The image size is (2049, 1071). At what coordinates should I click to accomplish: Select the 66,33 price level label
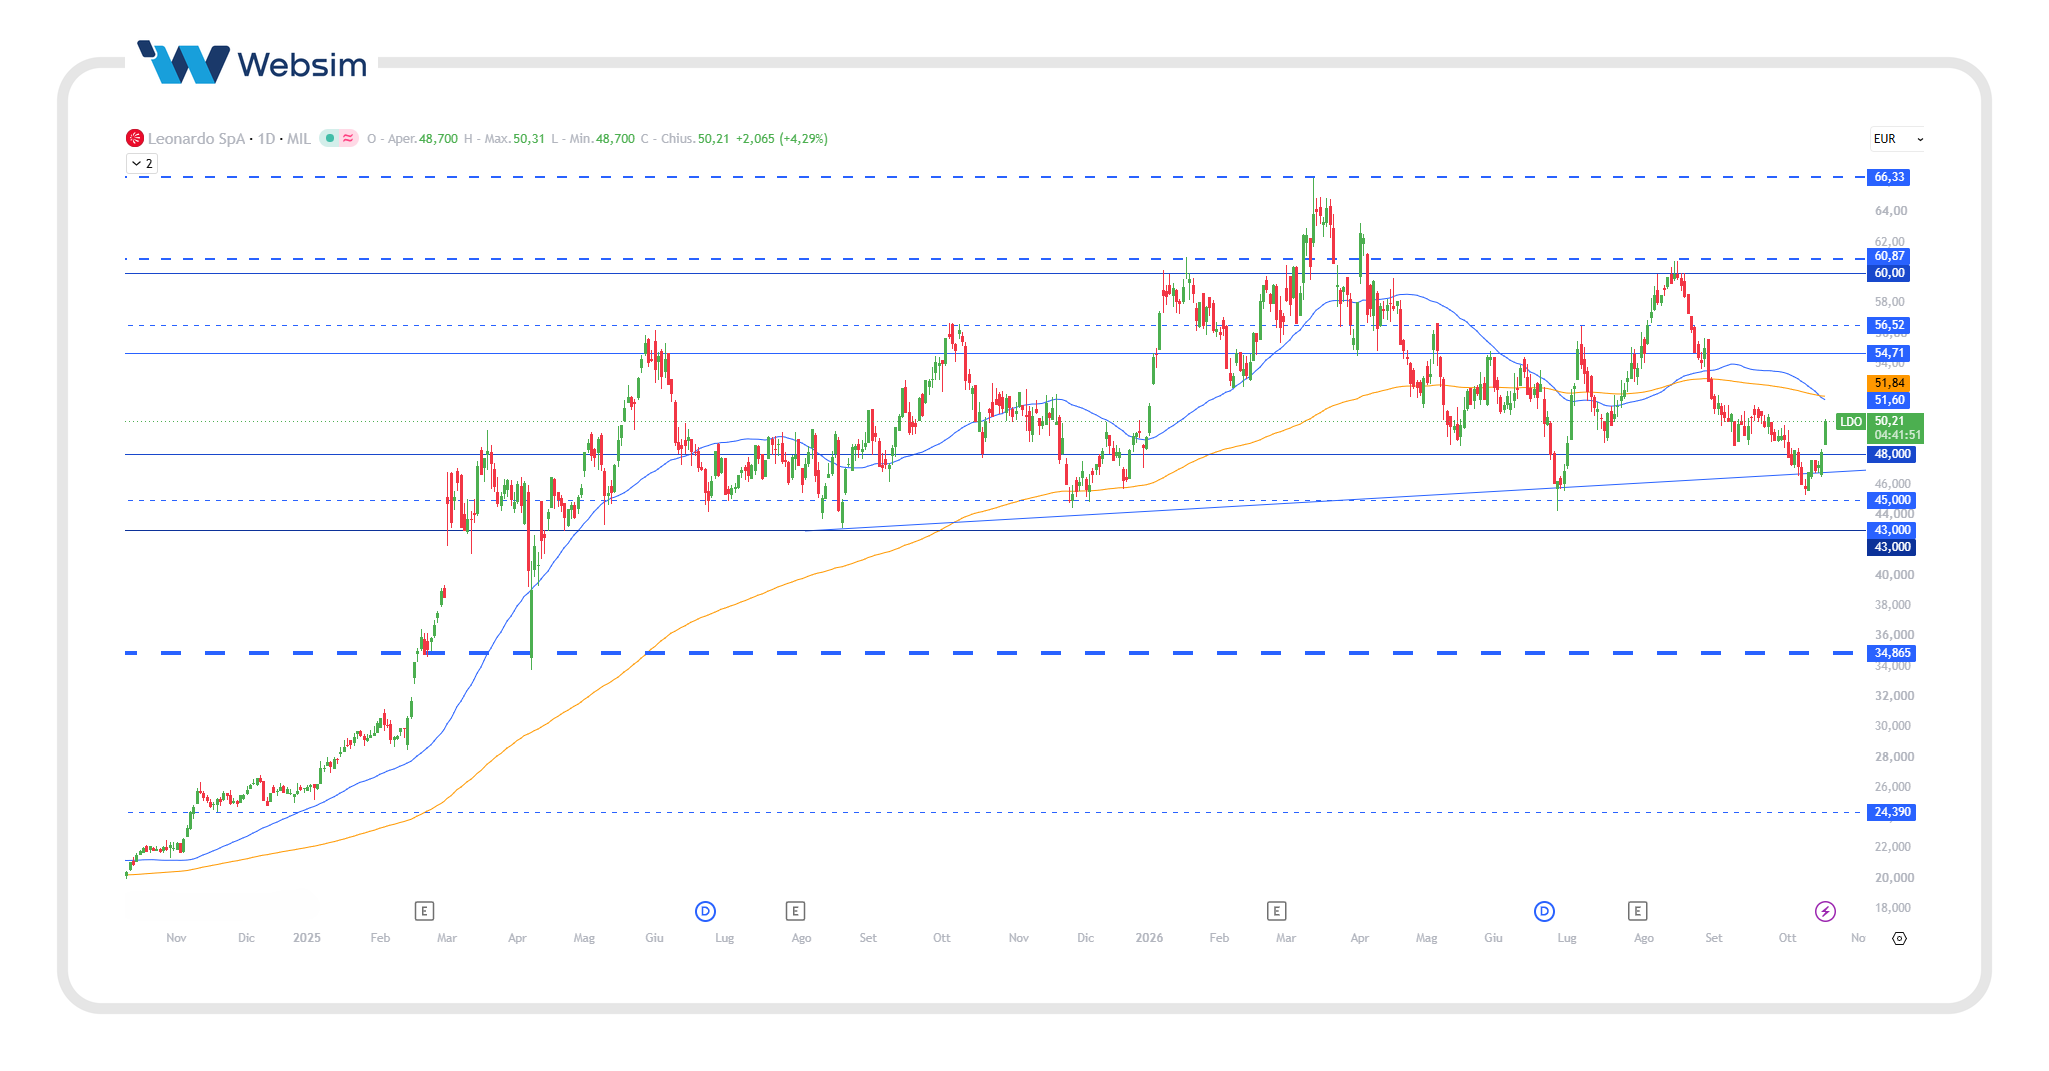pos(1889,177)
